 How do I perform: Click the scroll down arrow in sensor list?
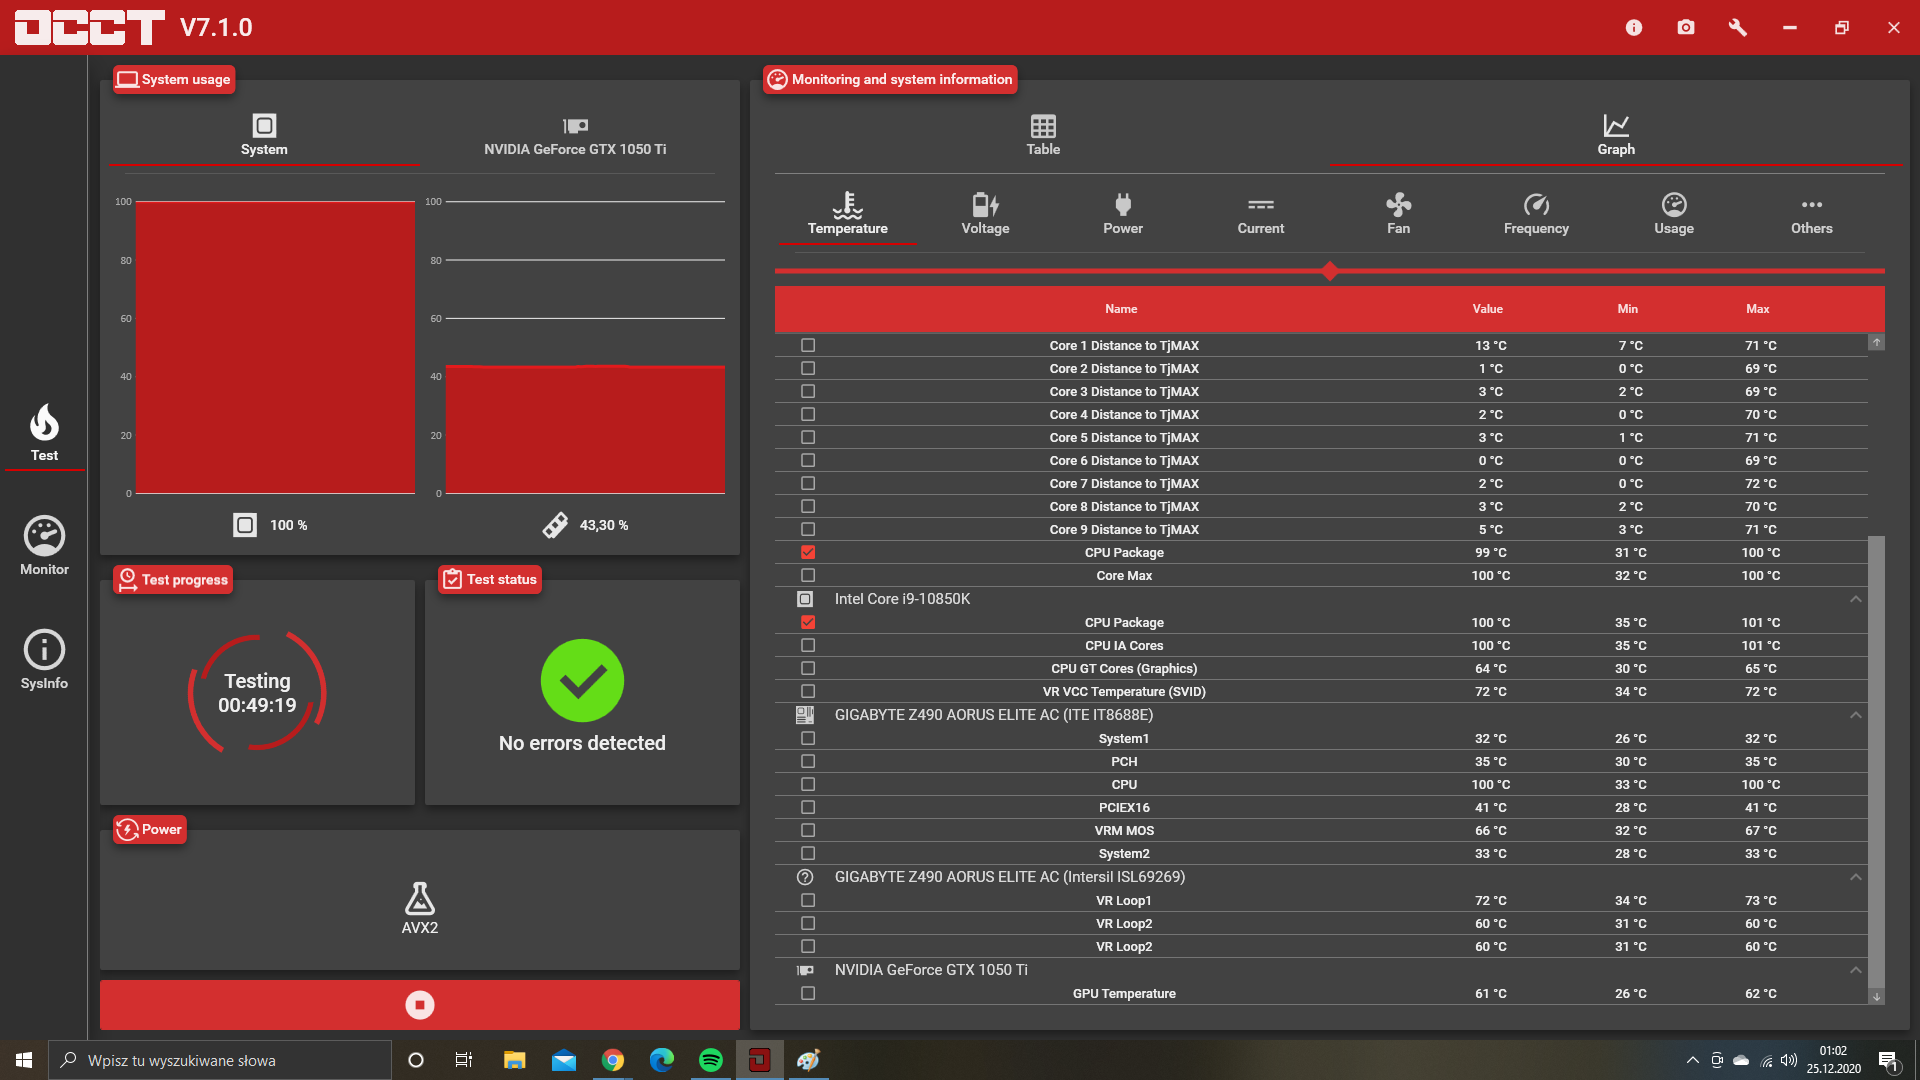coord(1877,997)
